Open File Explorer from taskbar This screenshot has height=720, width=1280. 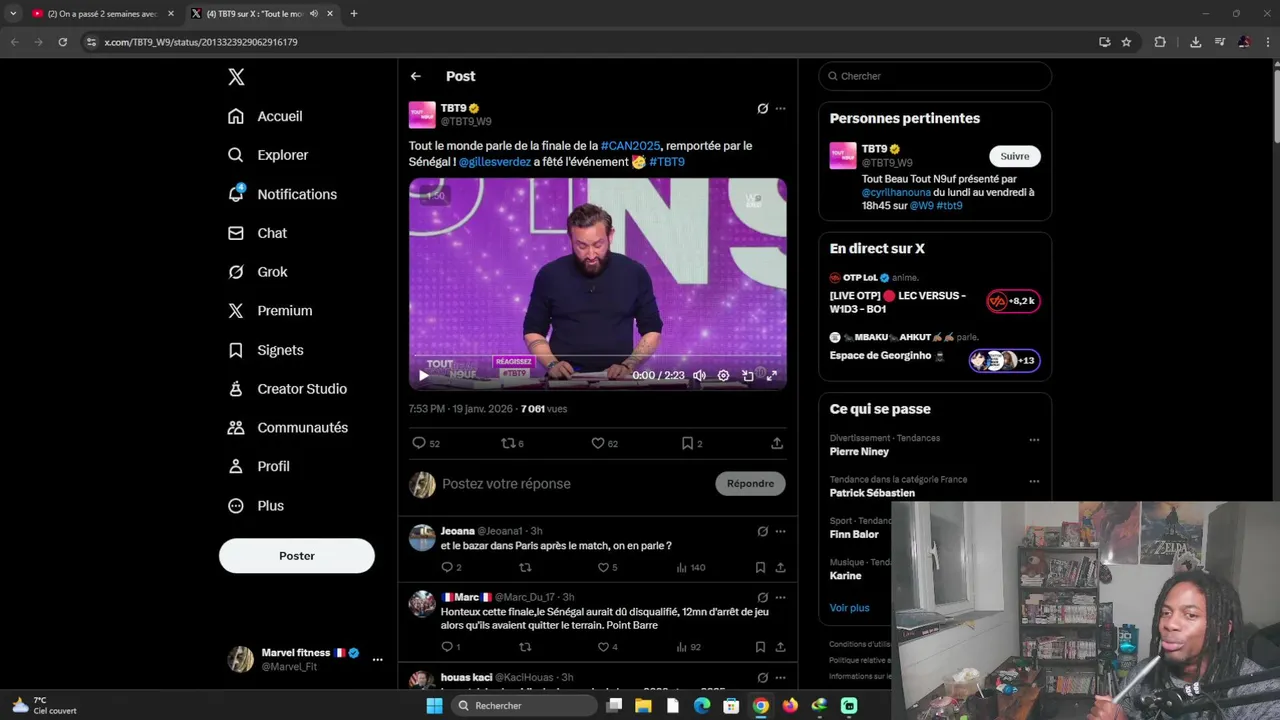643,706
